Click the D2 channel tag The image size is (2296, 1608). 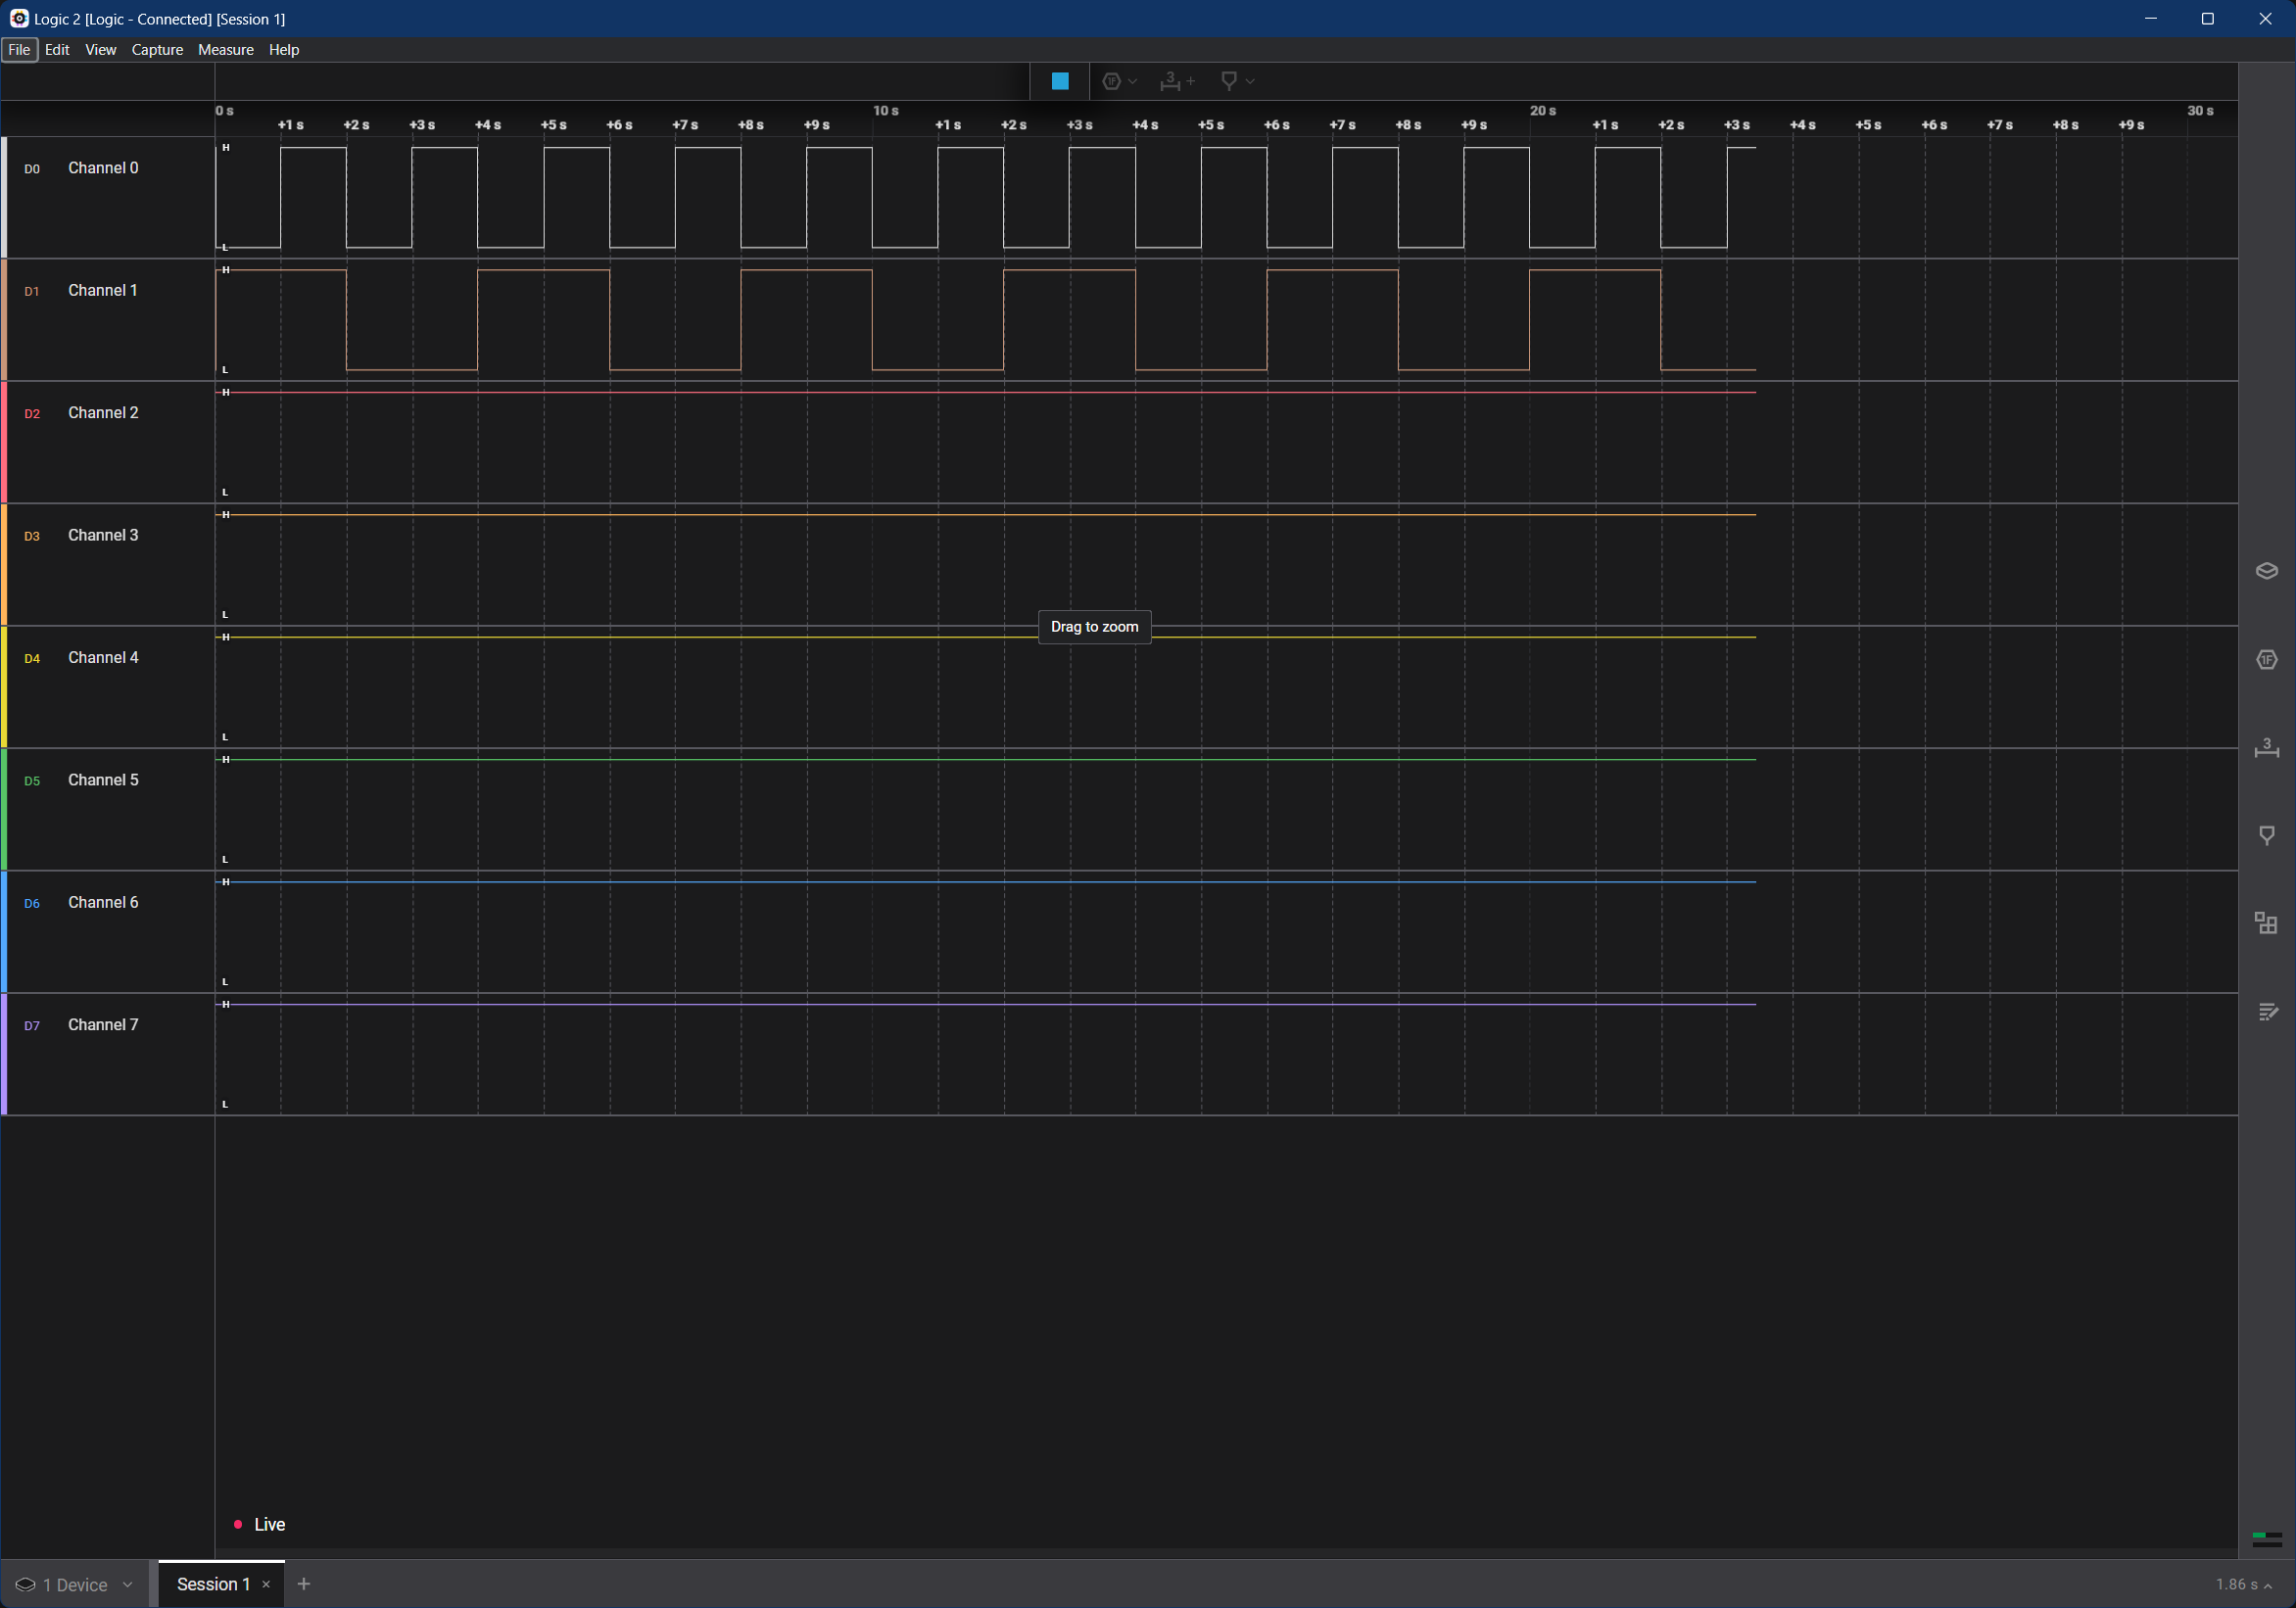click(32, 414)
